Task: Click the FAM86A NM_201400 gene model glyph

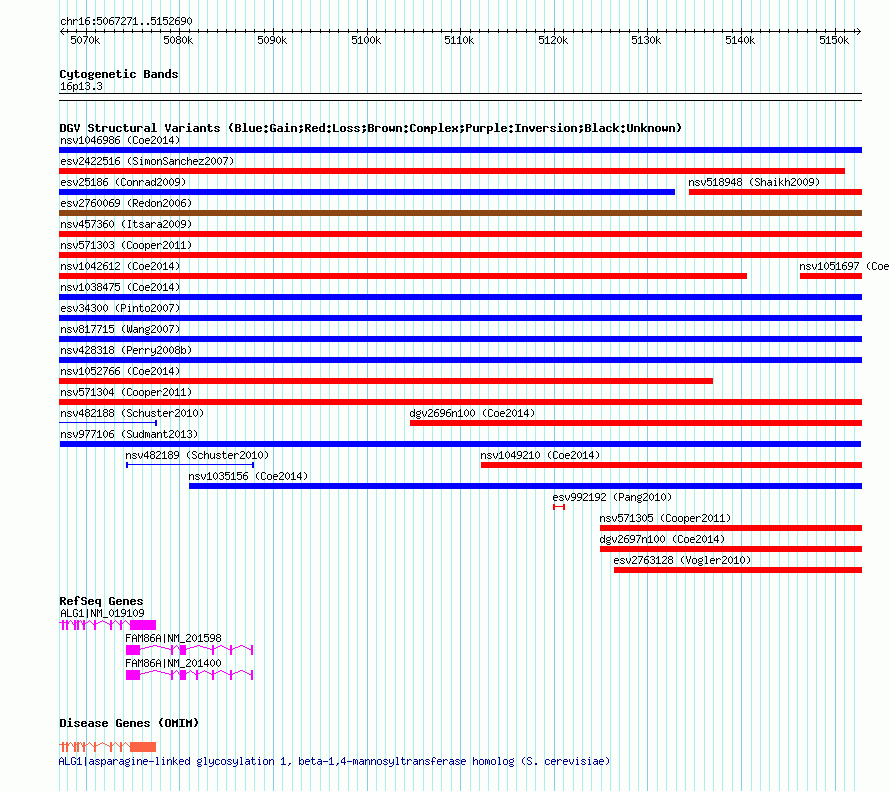Action: tap(190, 675)
